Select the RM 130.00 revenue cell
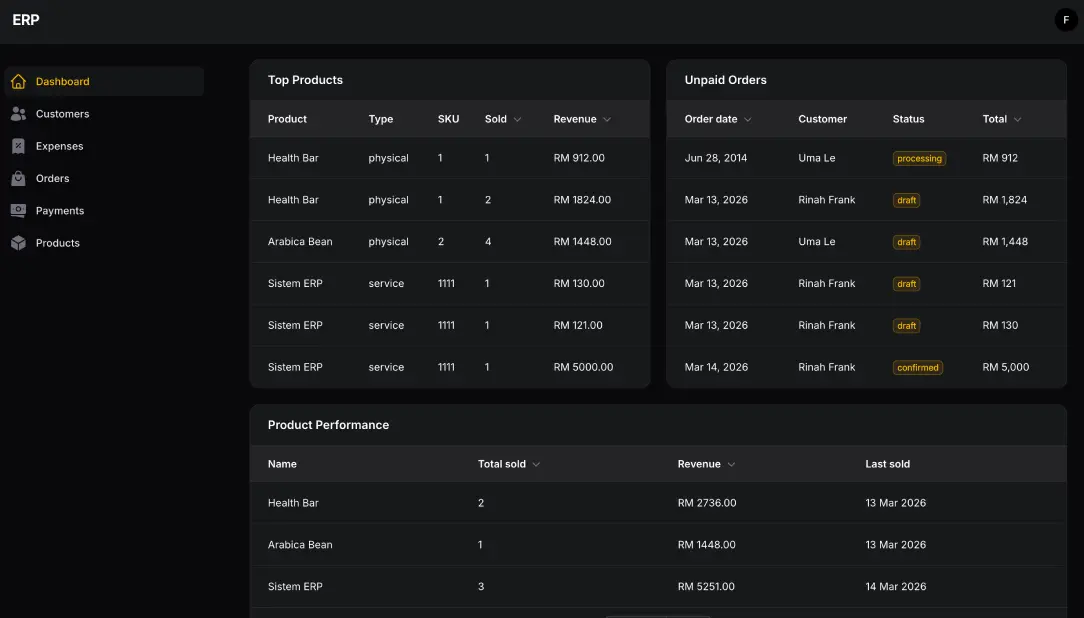1084x618 pixels. (579, 283)
